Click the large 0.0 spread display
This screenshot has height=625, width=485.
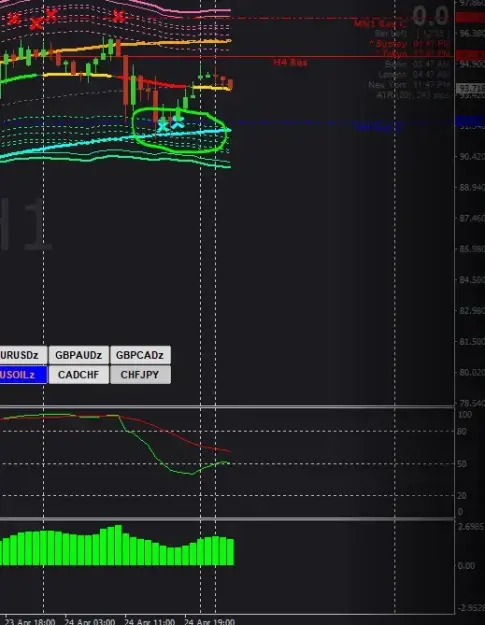click(430, 16)
